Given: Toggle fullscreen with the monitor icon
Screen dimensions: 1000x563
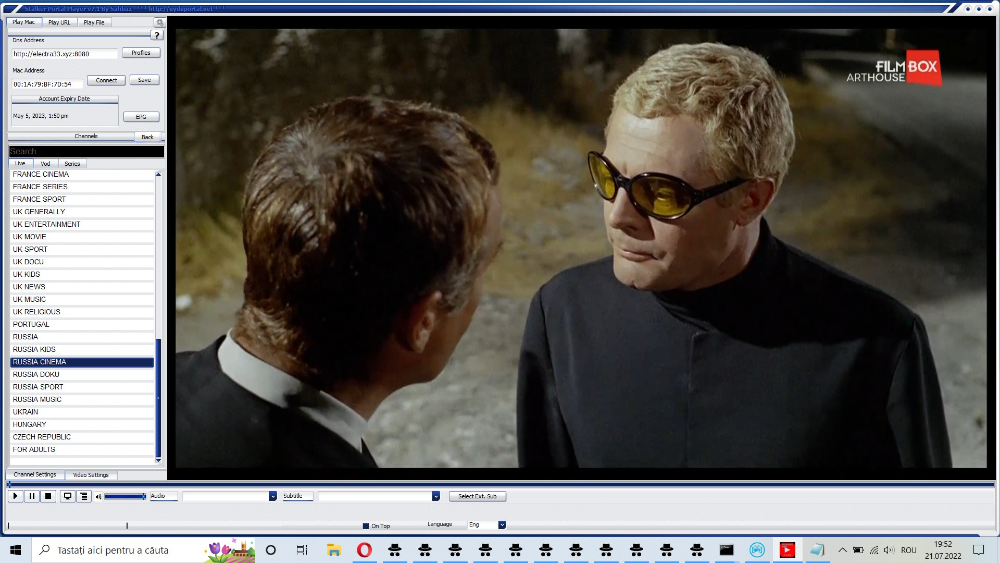Looking at the screenshot, I should click(x=67, y=496).
